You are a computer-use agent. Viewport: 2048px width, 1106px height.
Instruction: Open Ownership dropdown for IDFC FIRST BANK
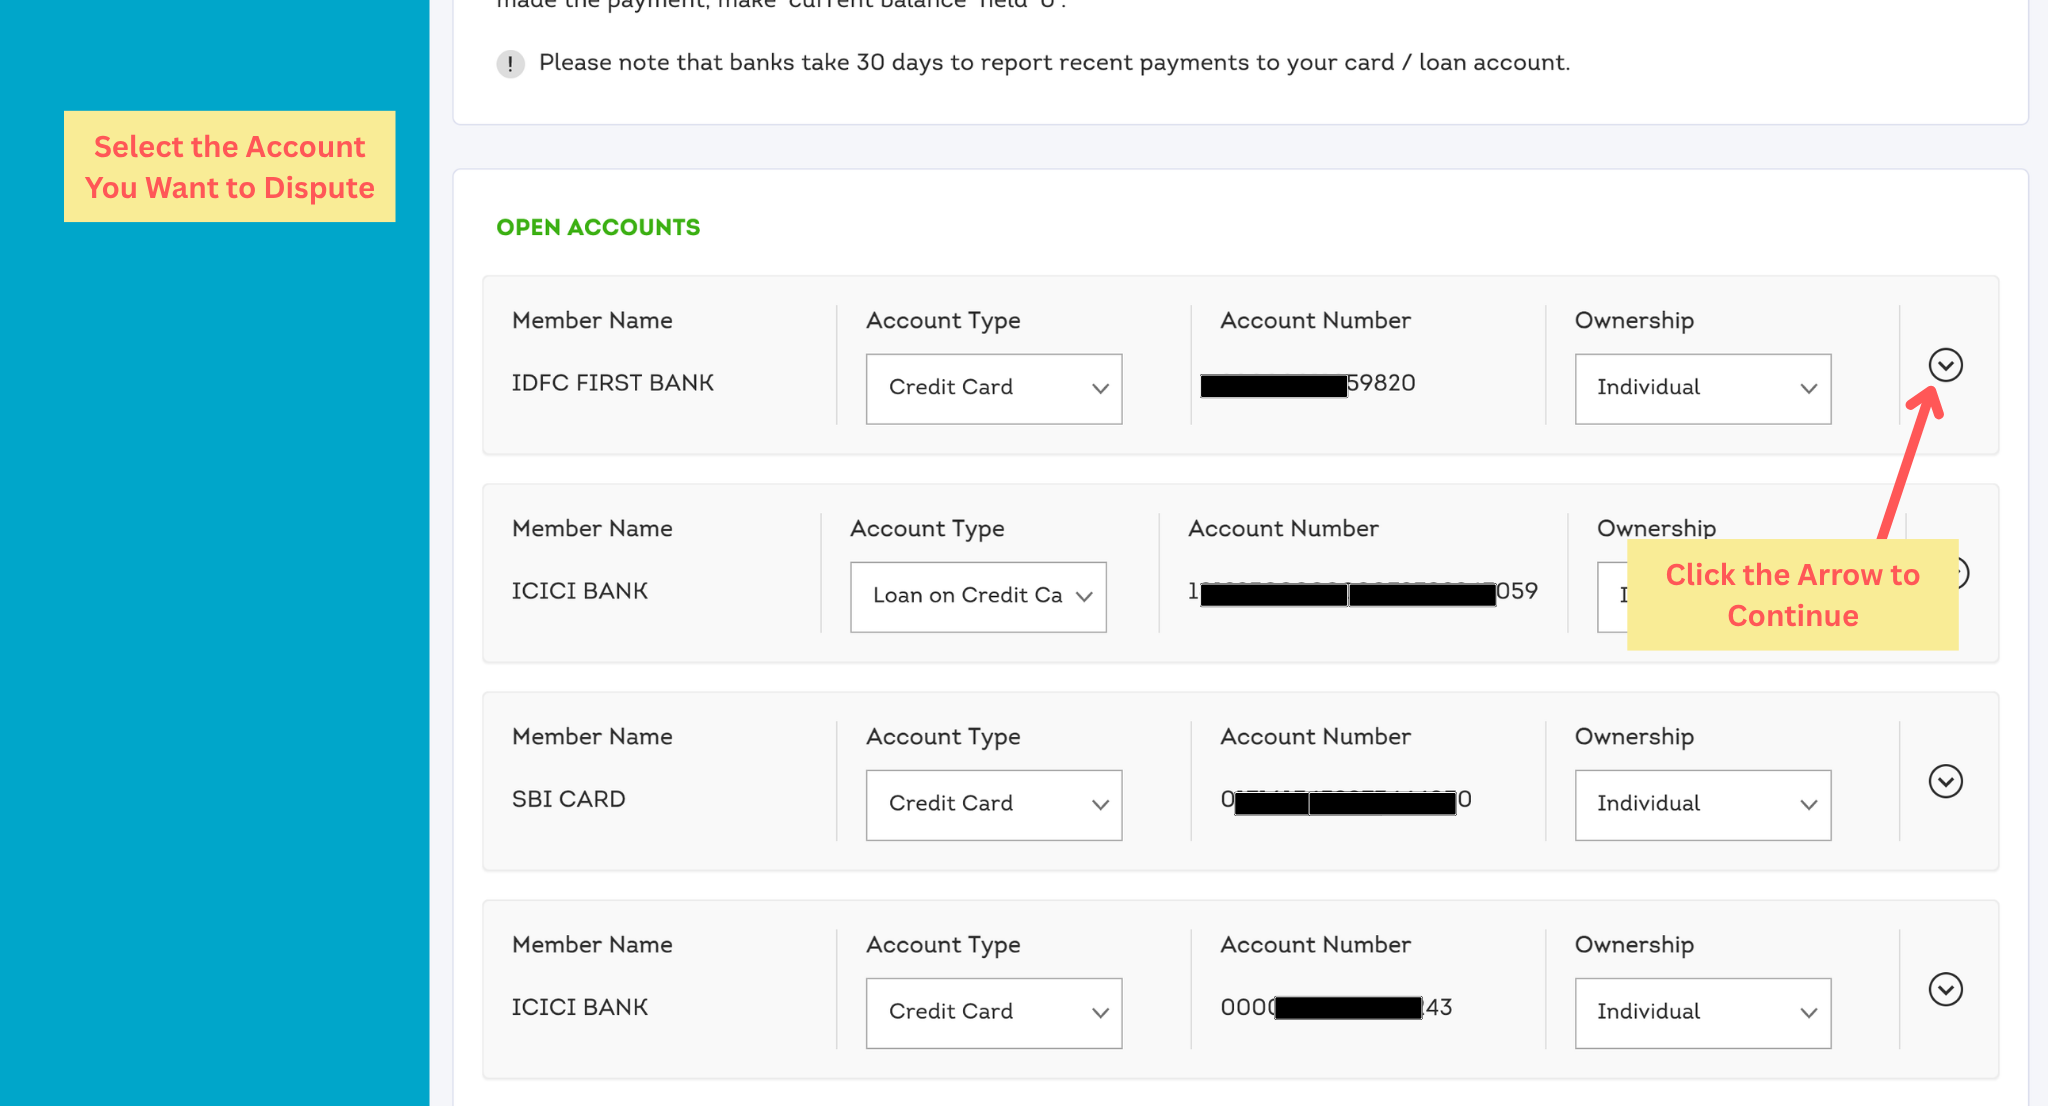pos(1702,388)
